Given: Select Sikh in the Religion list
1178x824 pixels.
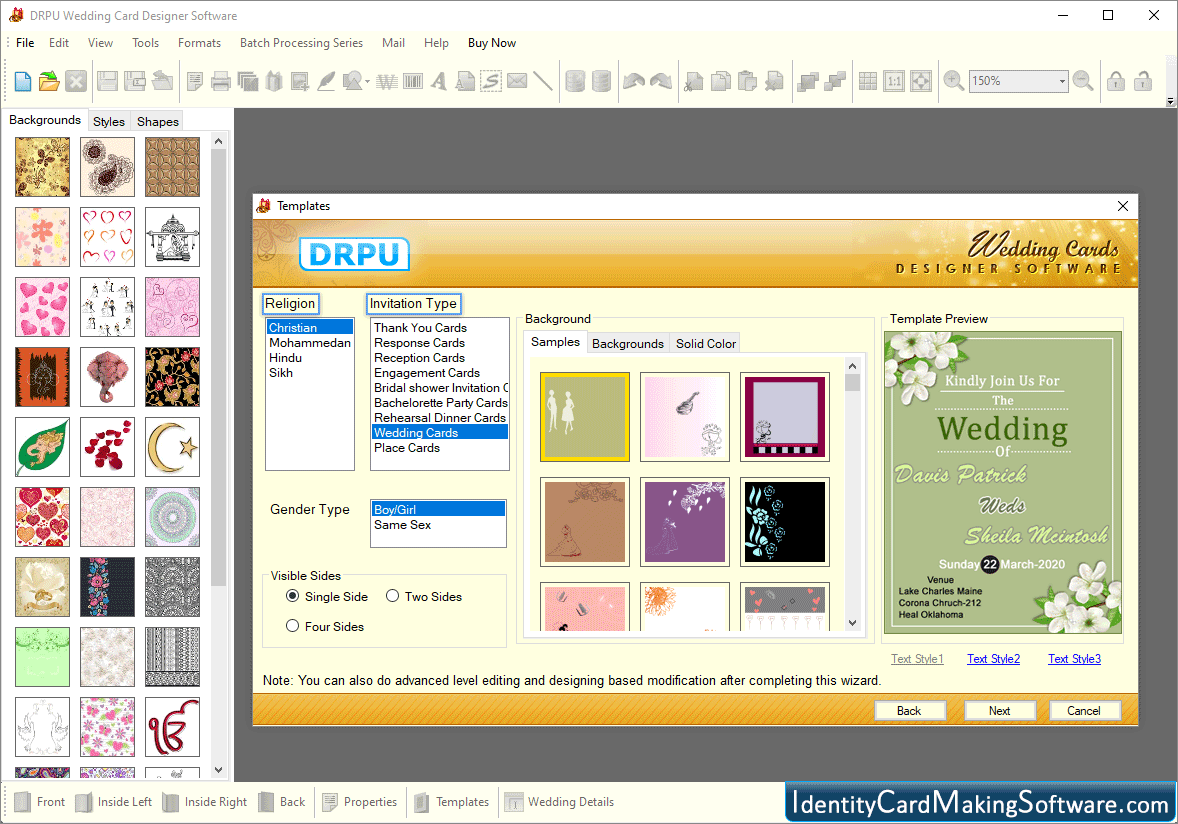Looking at the screenshot, I should coord(309,373).
